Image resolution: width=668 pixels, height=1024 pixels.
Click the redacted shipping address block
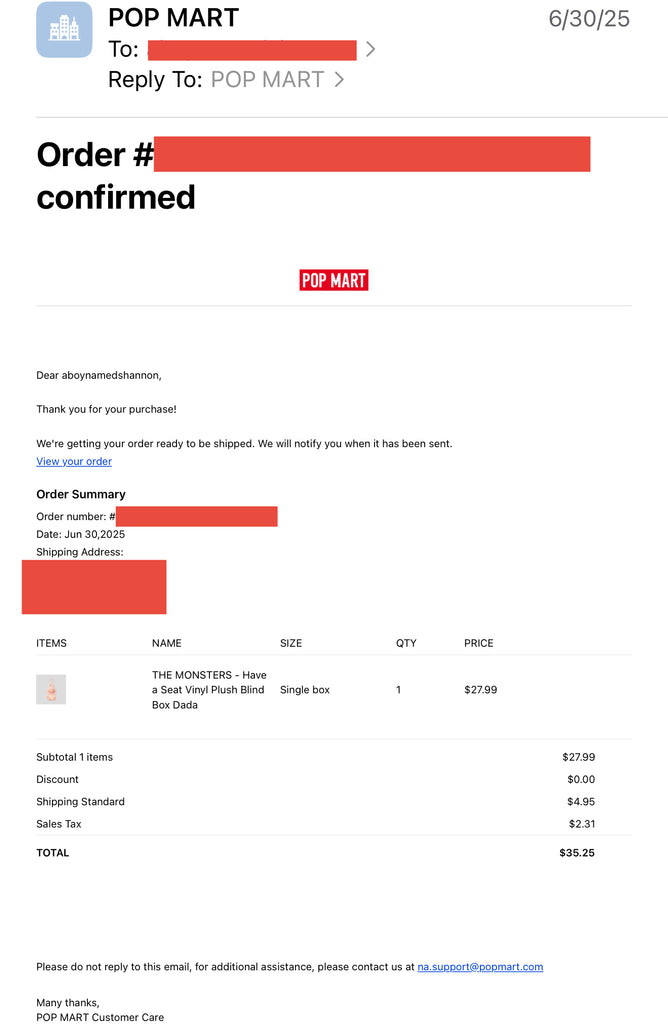(x=94, y=586)
